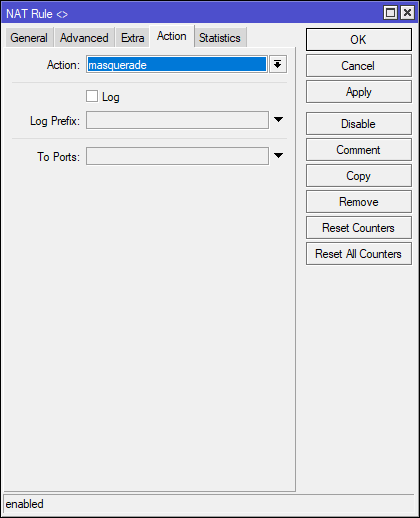Apply the NAT rule changes
420x518 pixels.
pyautogui.click(x=359, y=92)
